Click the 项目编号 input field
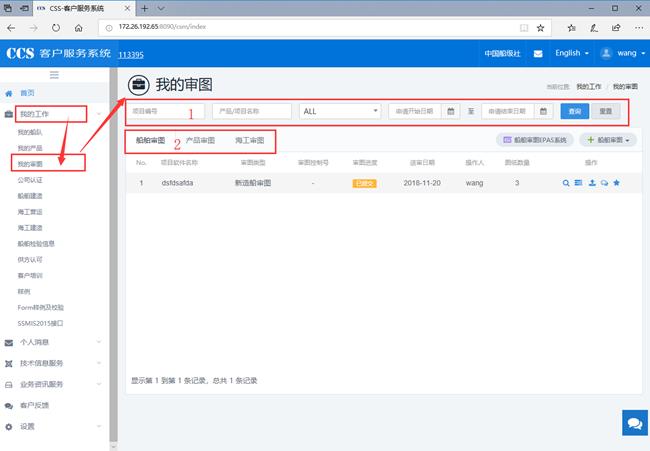650x451 pixels. click(x=166, y=111)
